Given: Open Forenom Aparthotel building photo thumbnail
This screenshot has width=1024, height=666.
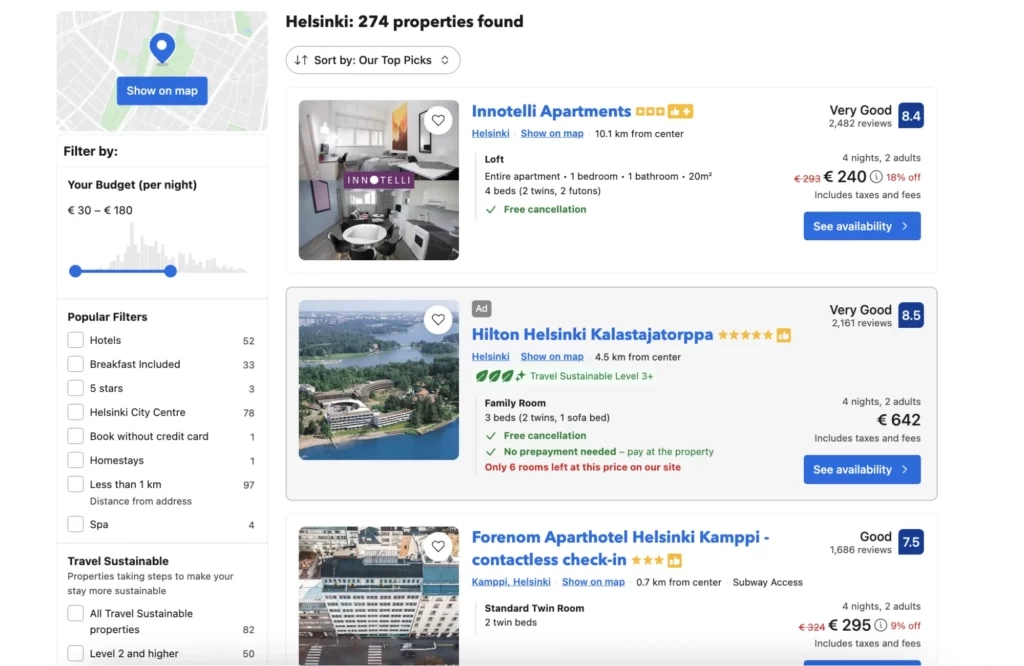Looking at the screenshot, I should [x=379, y=595].
